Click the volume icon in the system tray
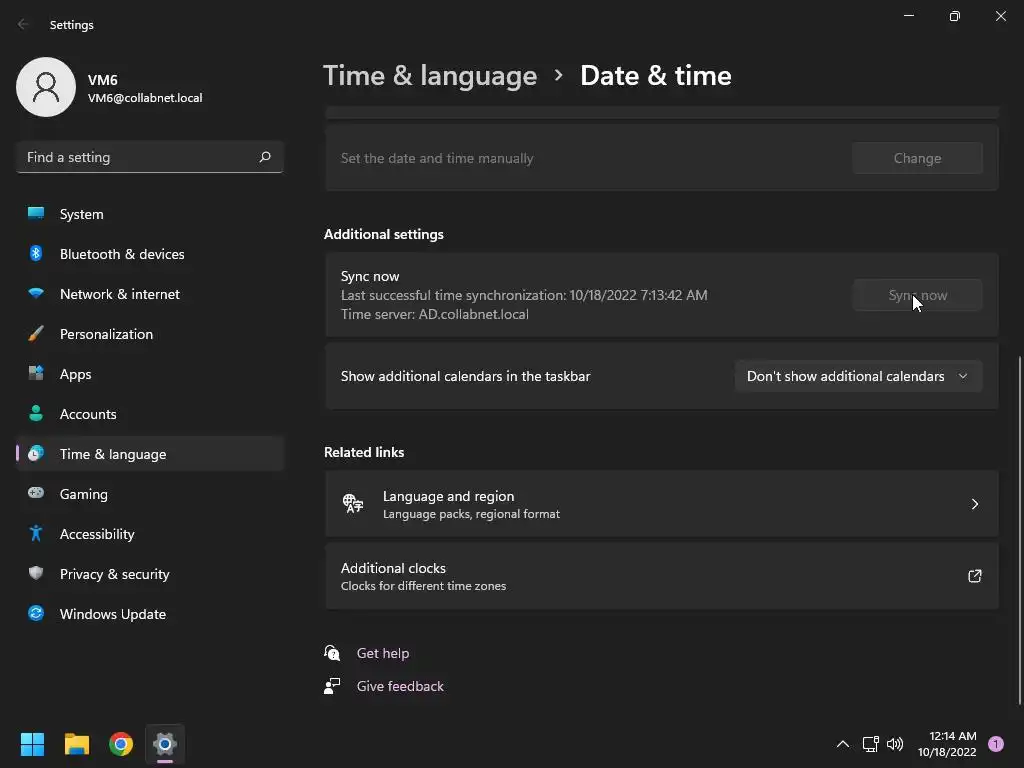1024x768 pixels. click(x=895, y=744)
